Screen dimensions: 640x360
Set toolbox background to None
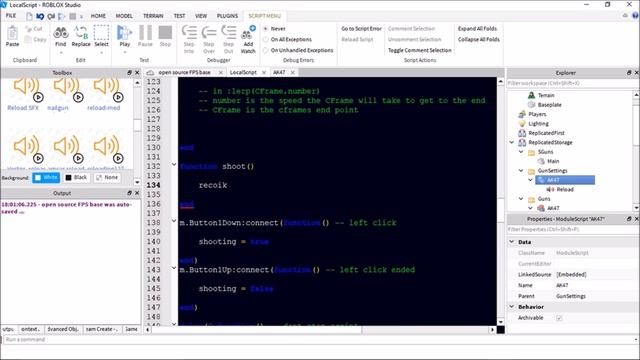(107, 178)
